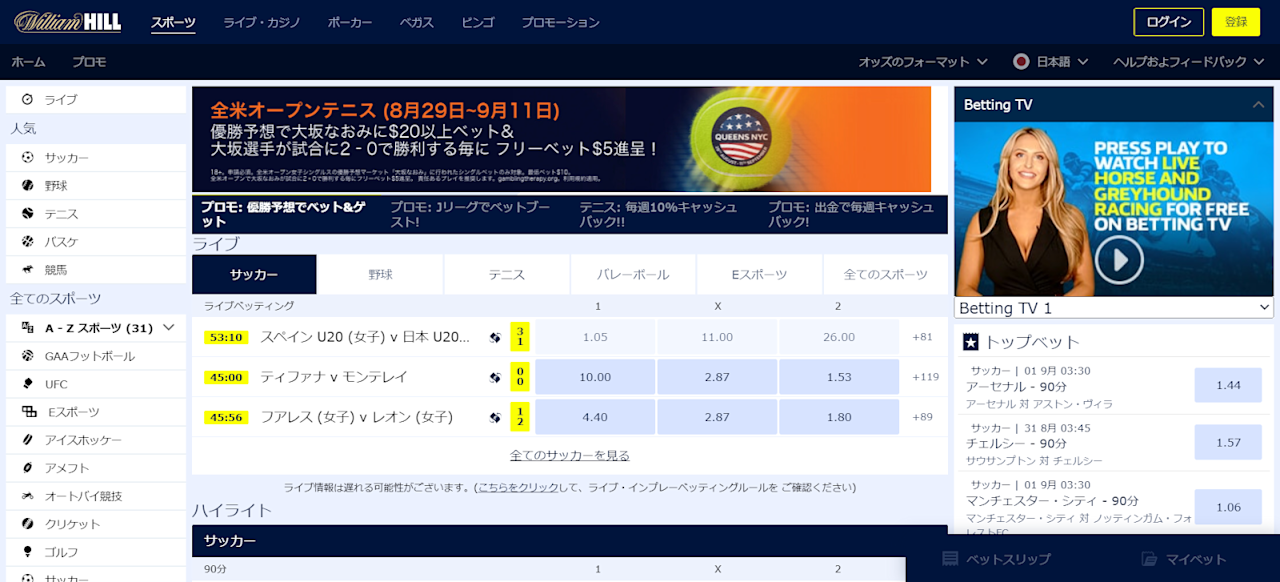
Task: Play the Betting TV video
Action: (1118, 260)
